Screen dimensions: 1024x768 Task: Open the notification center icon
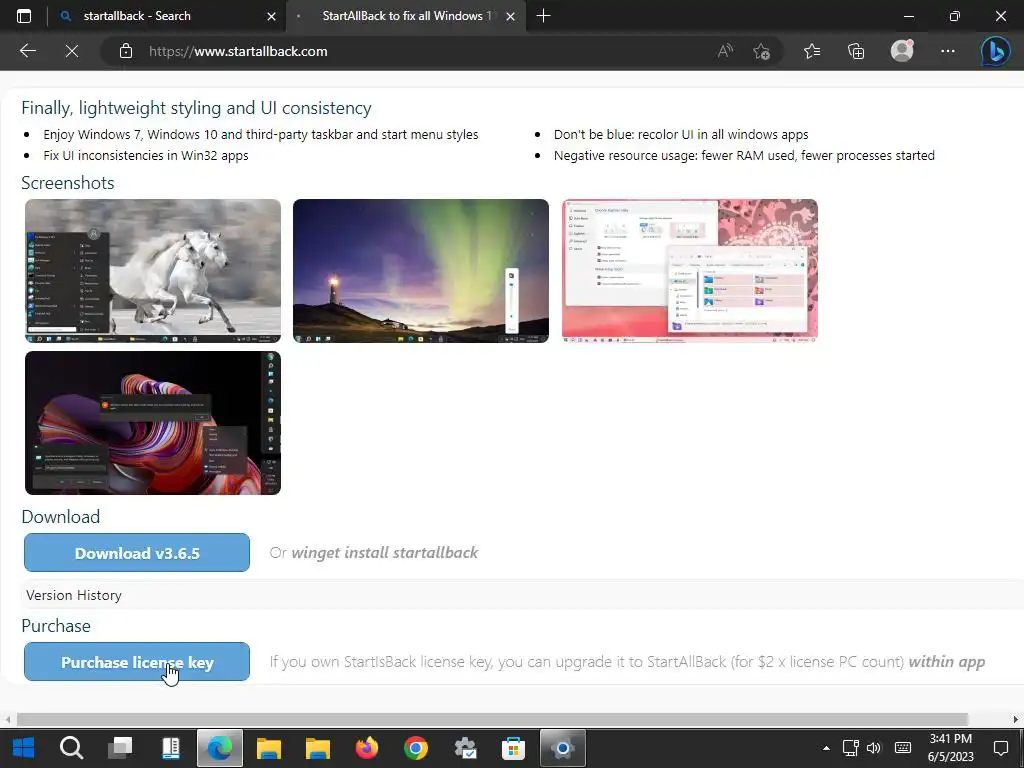[x=1000, y=748]
